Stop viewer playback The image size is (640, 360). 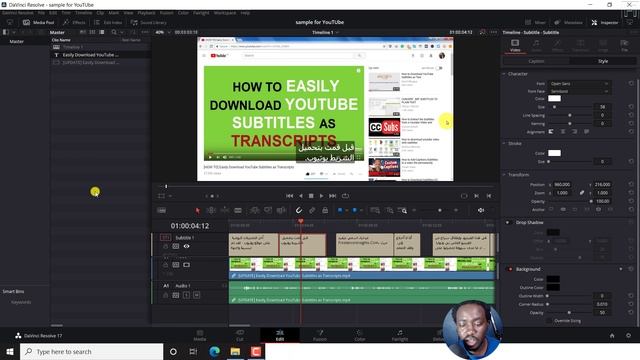[x=311, y=196]
